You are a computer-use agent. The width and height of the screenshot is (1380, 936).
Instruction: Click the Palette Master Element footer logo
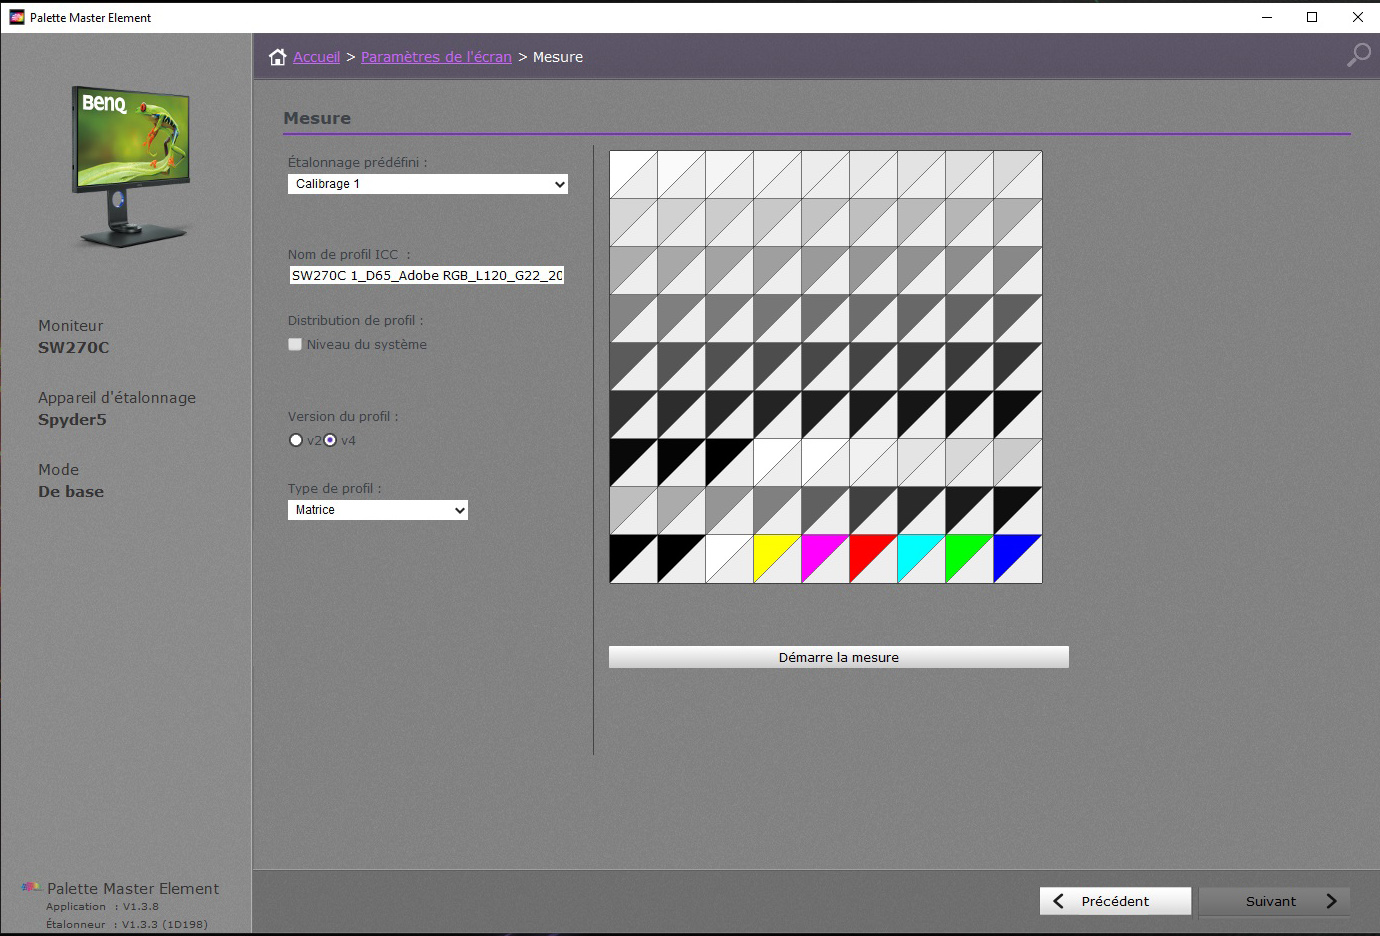(x=31, y=888)
